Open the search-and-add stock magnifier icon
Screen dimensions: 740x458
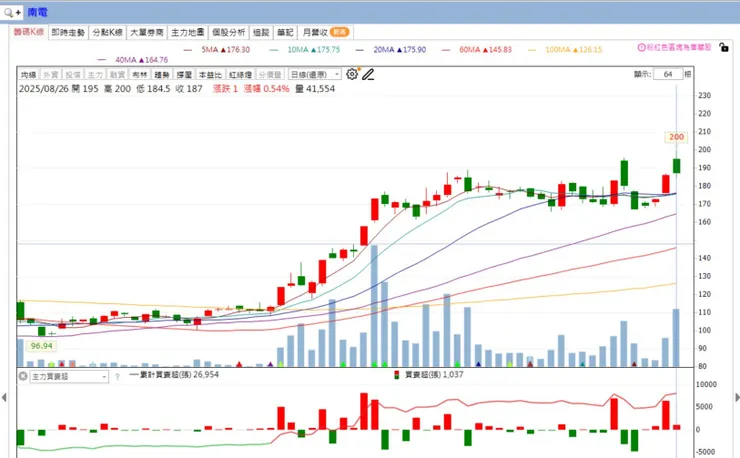tap(11, 12)
